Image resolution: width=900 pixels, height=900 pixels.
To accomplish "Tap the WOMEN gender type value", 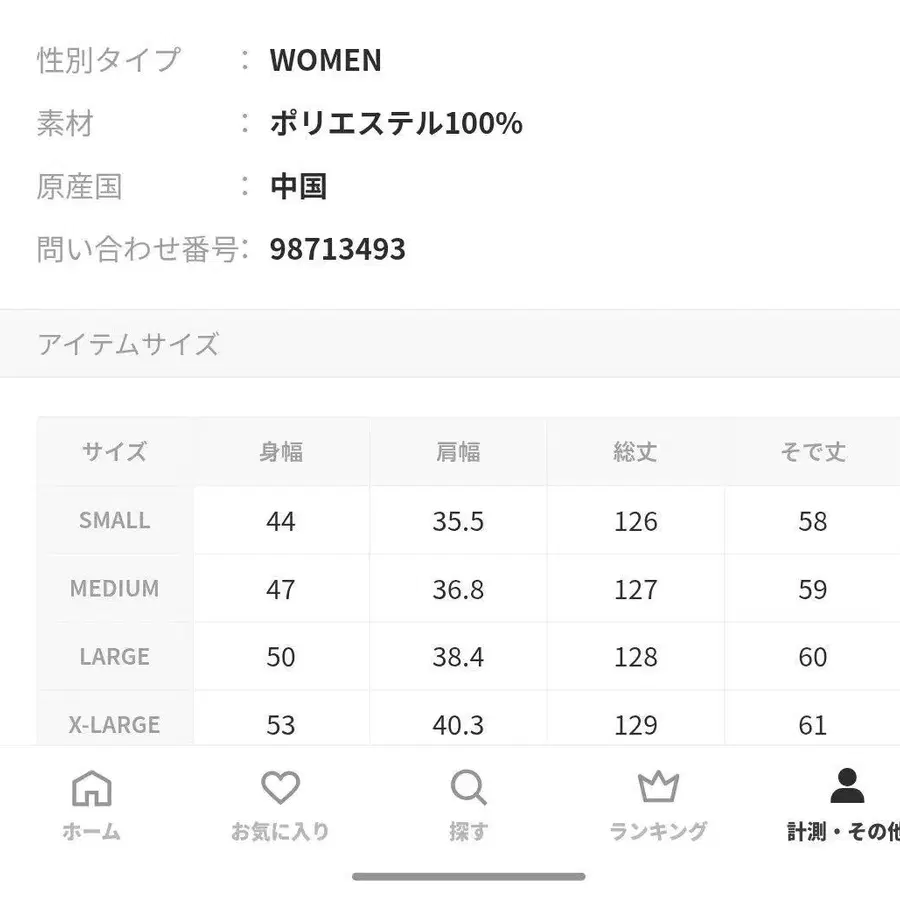I will pos(323,61).
